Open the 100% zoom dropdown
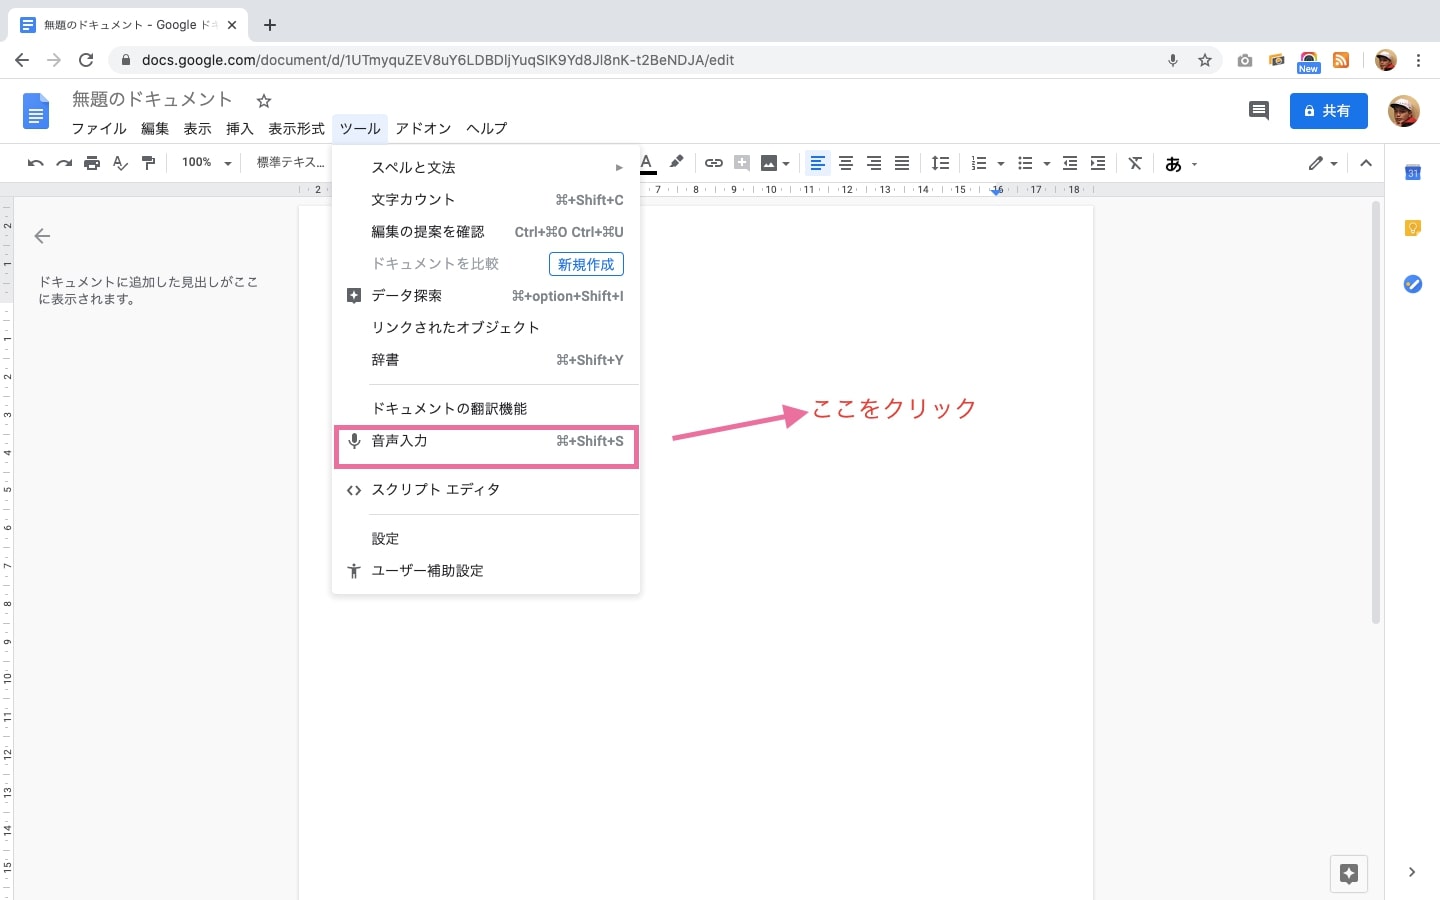 [206, 163]
